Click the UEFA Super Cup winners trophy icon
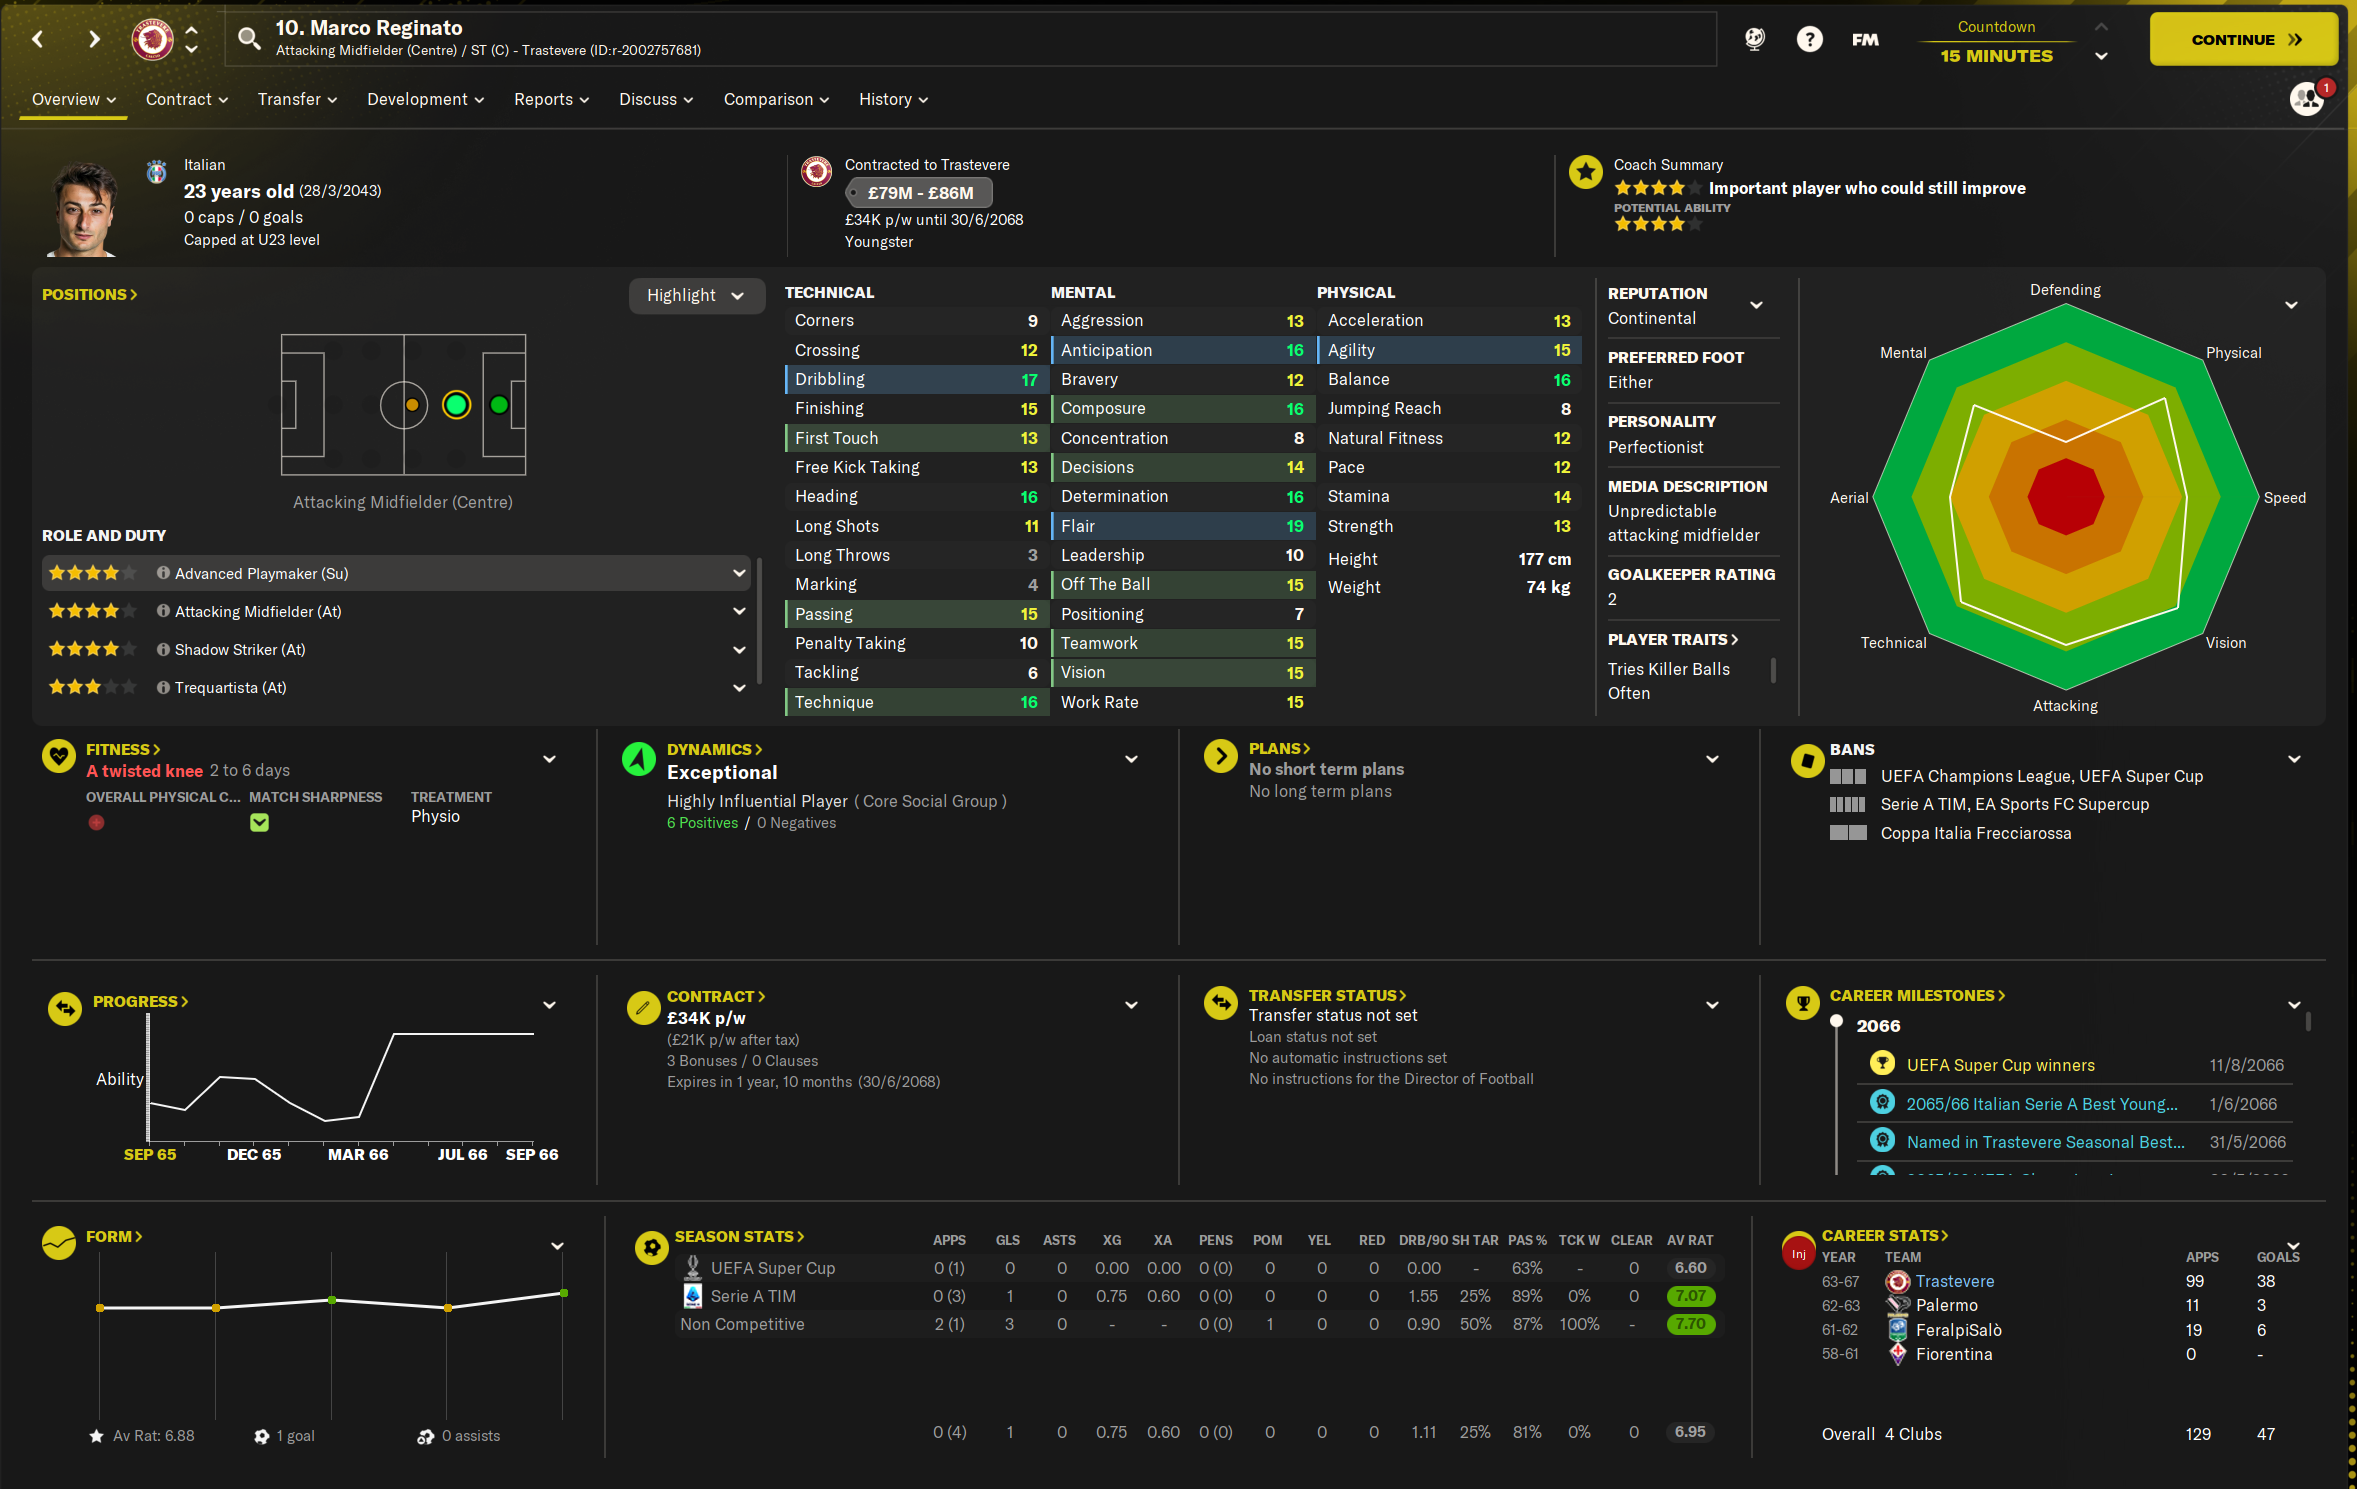2357x1489 pixels. (x=1882, y=1063)
